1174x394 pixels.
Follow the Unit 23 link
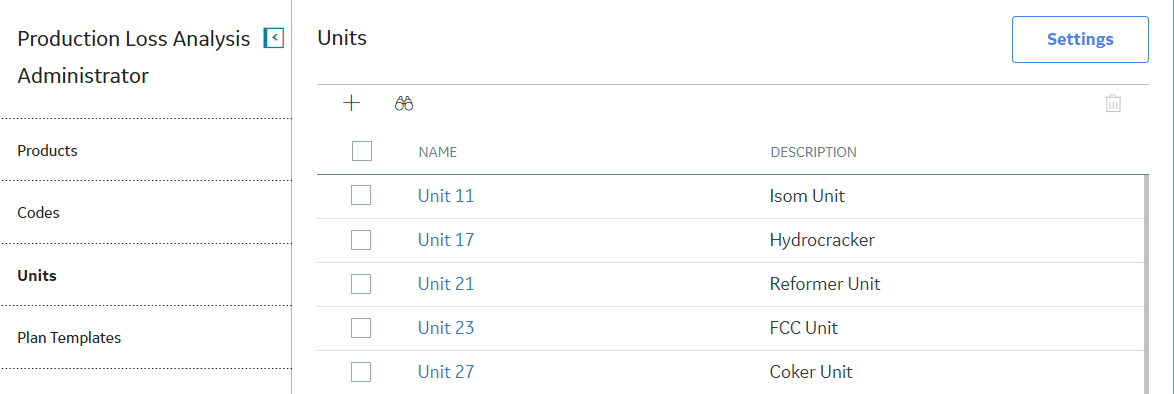(x=445, y=328)
